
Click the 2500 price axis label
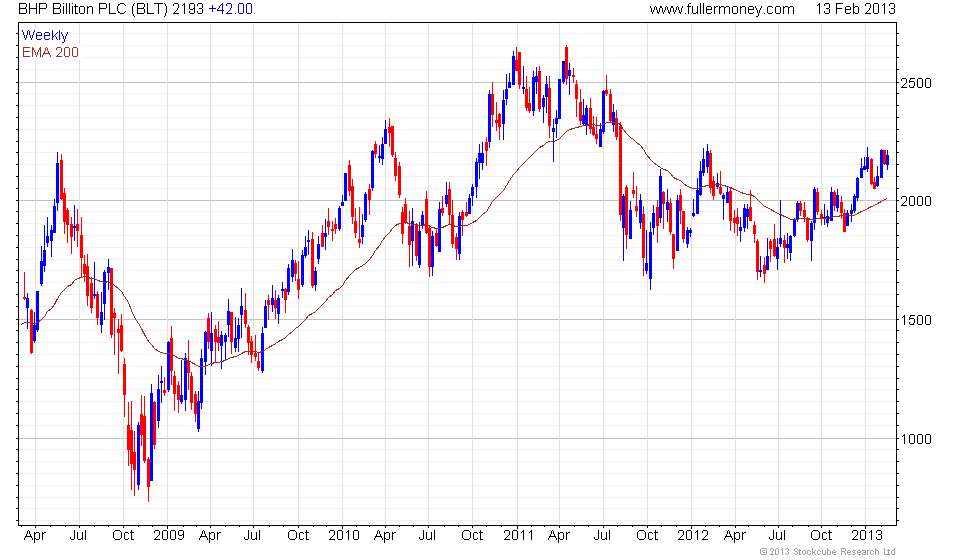point(916,83)
